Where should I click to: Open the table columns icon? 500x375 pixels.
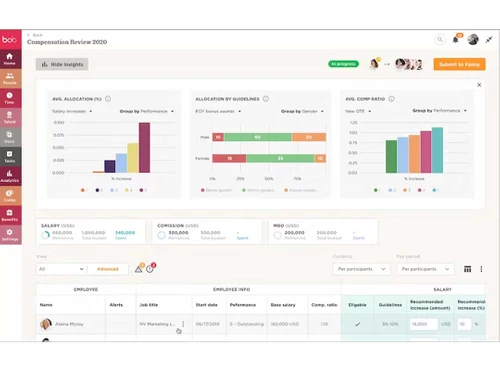pos(468,269)
